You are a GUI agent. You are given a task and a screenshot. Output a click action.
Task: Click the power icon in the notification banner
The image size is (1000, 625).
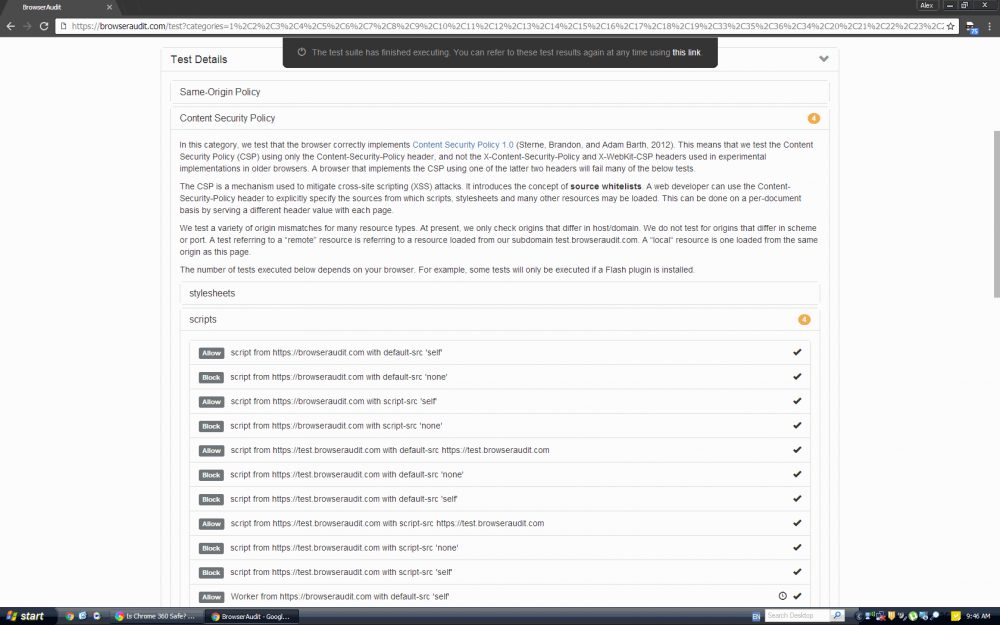(301, 52)
